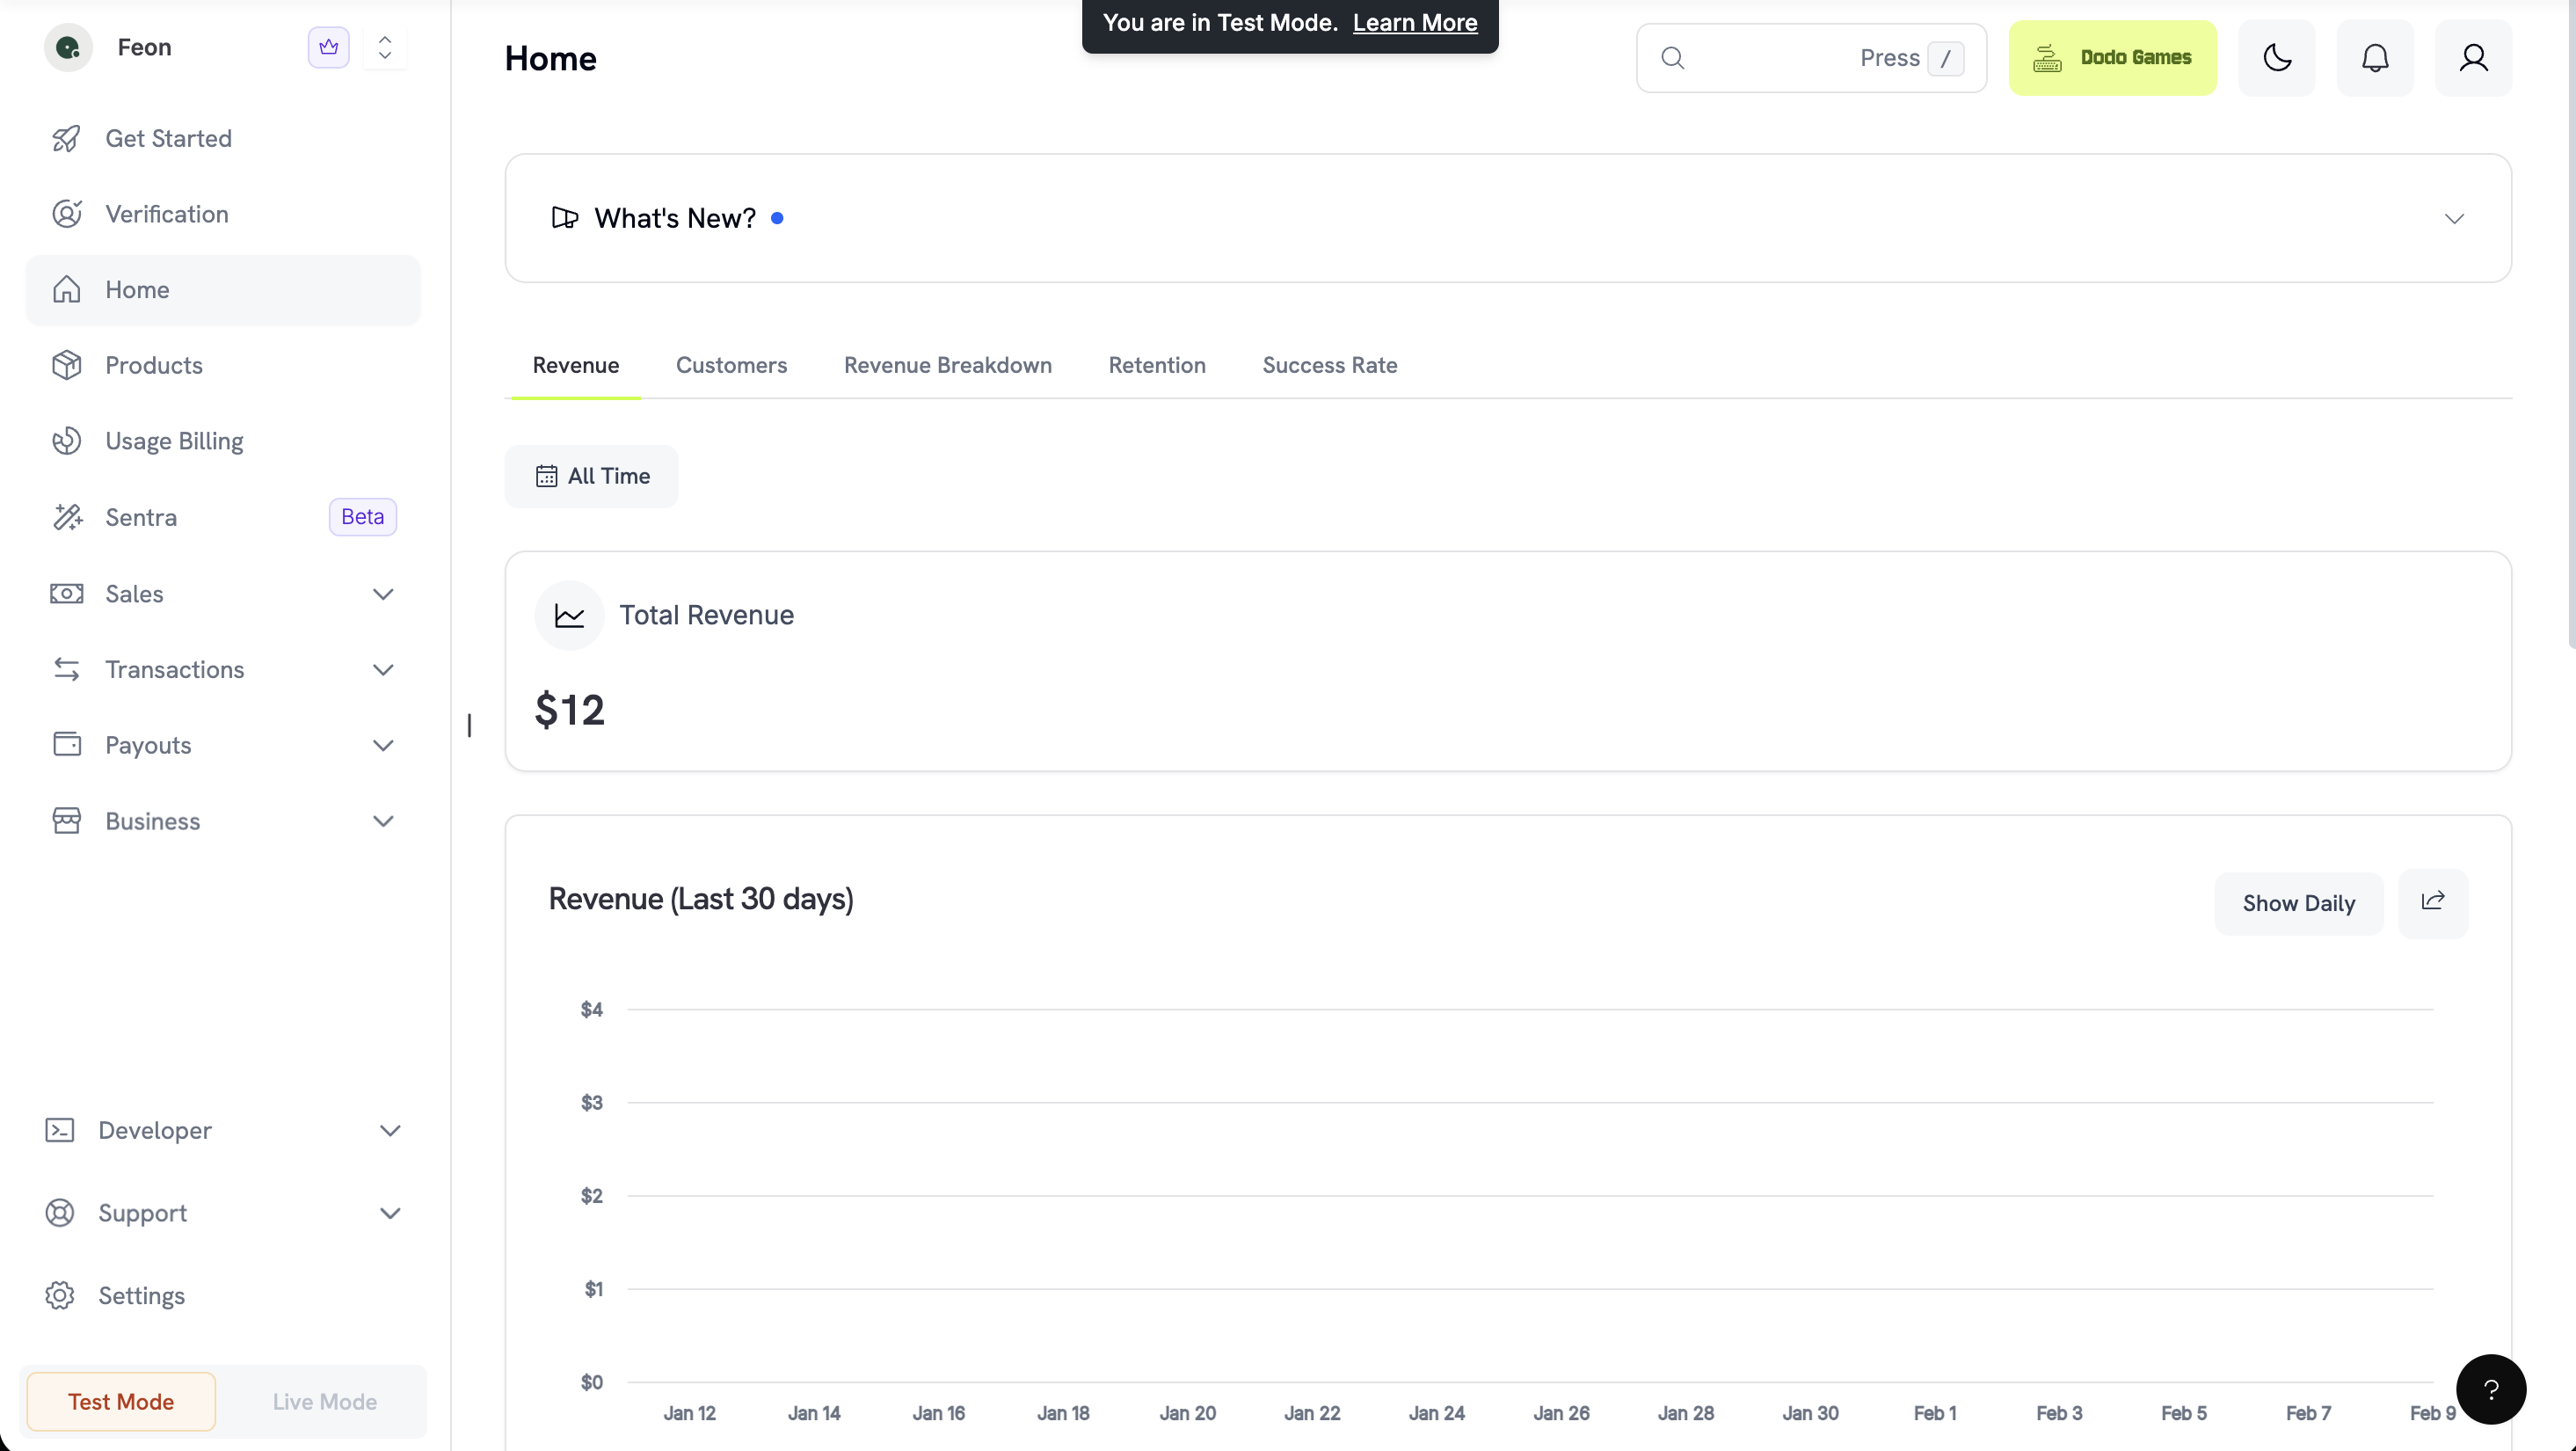
Task: Open the Total Revenue chart icon
Action: coord(569,615)
